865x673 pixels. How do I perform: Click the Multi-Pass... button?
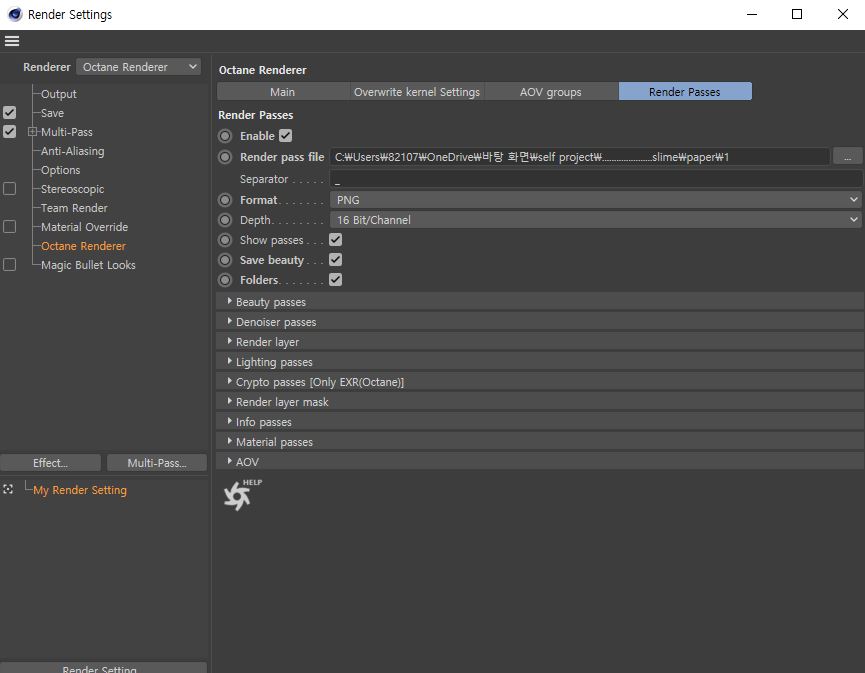pyautogui.click(x=157, y=463)
